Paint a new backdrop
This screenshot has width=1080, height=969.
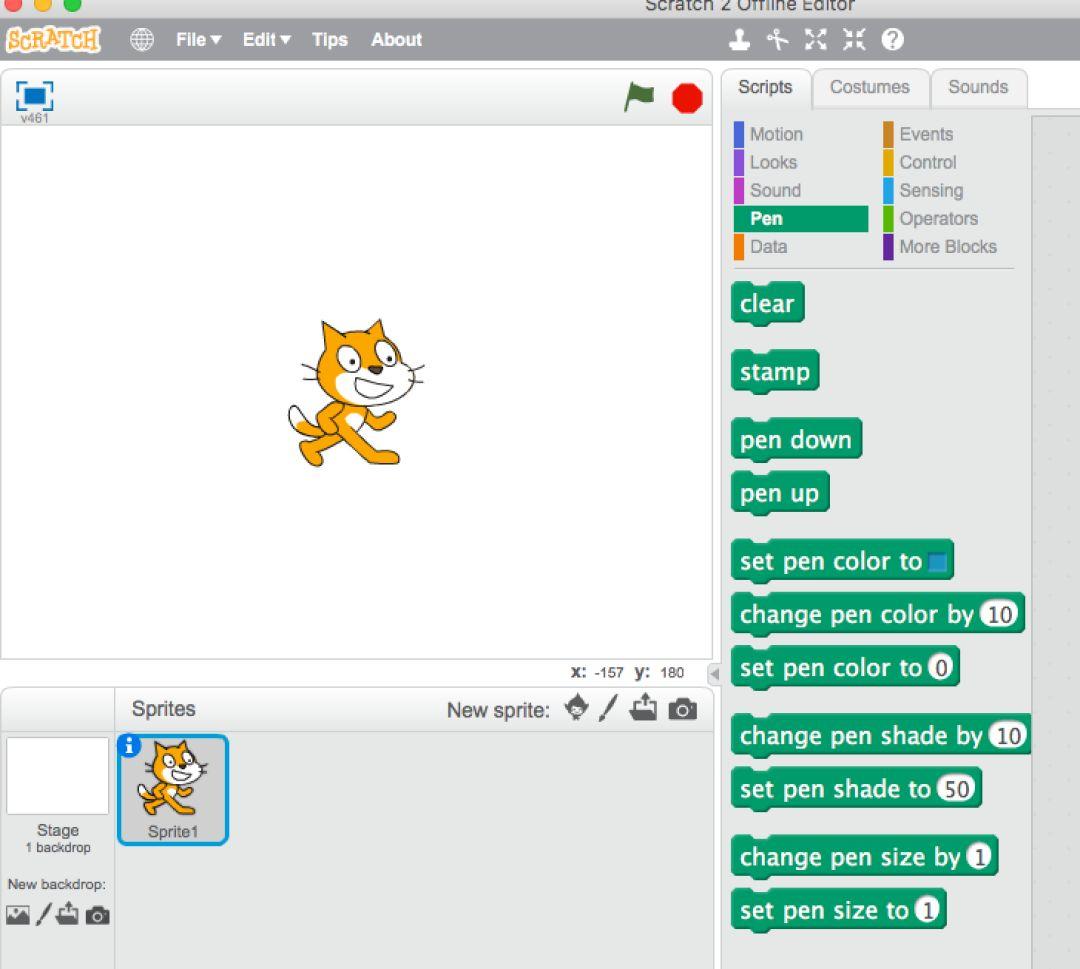(43, 914)
